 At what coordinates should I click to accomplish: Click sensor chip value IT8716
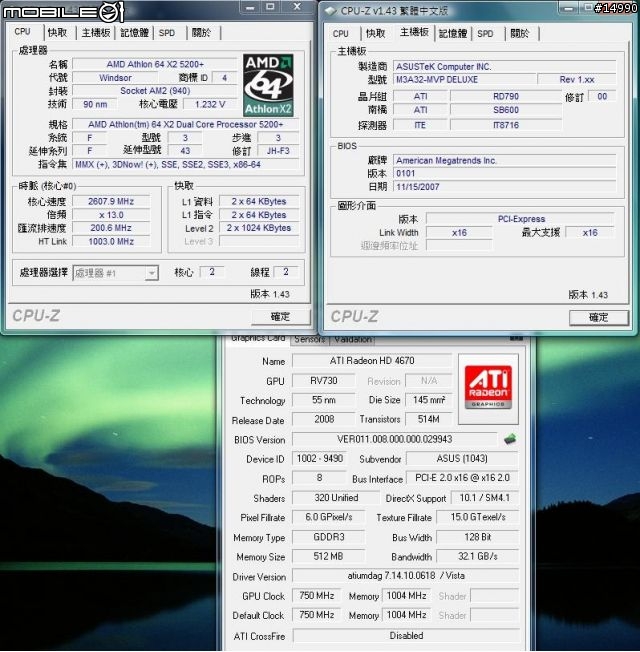pyautogui.click(x=506, y=125)
